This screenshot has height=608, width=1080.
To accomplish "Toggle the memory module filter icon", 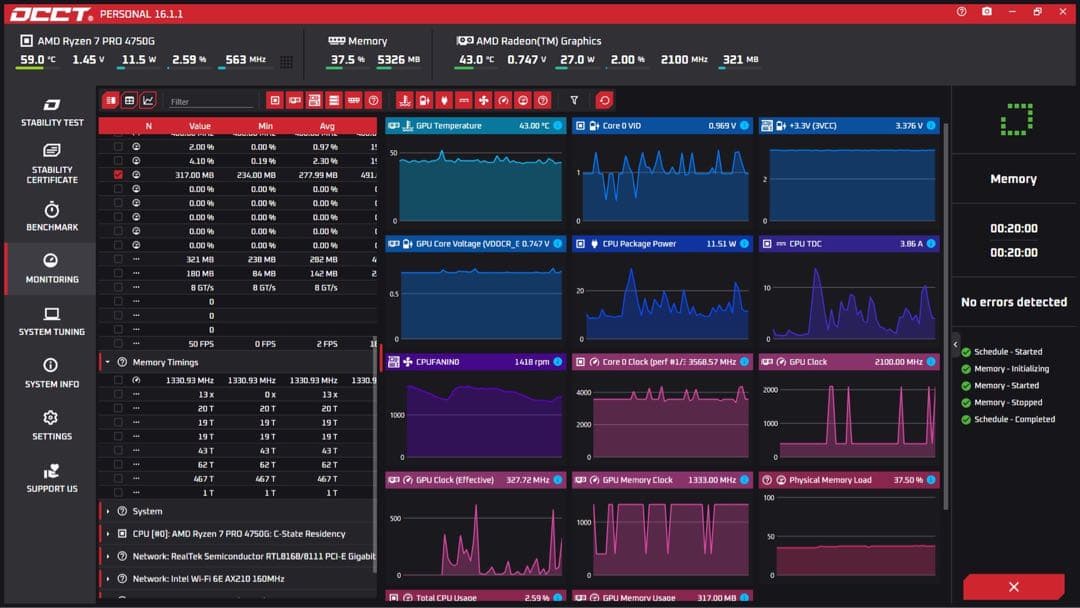I will click(353, 101).
